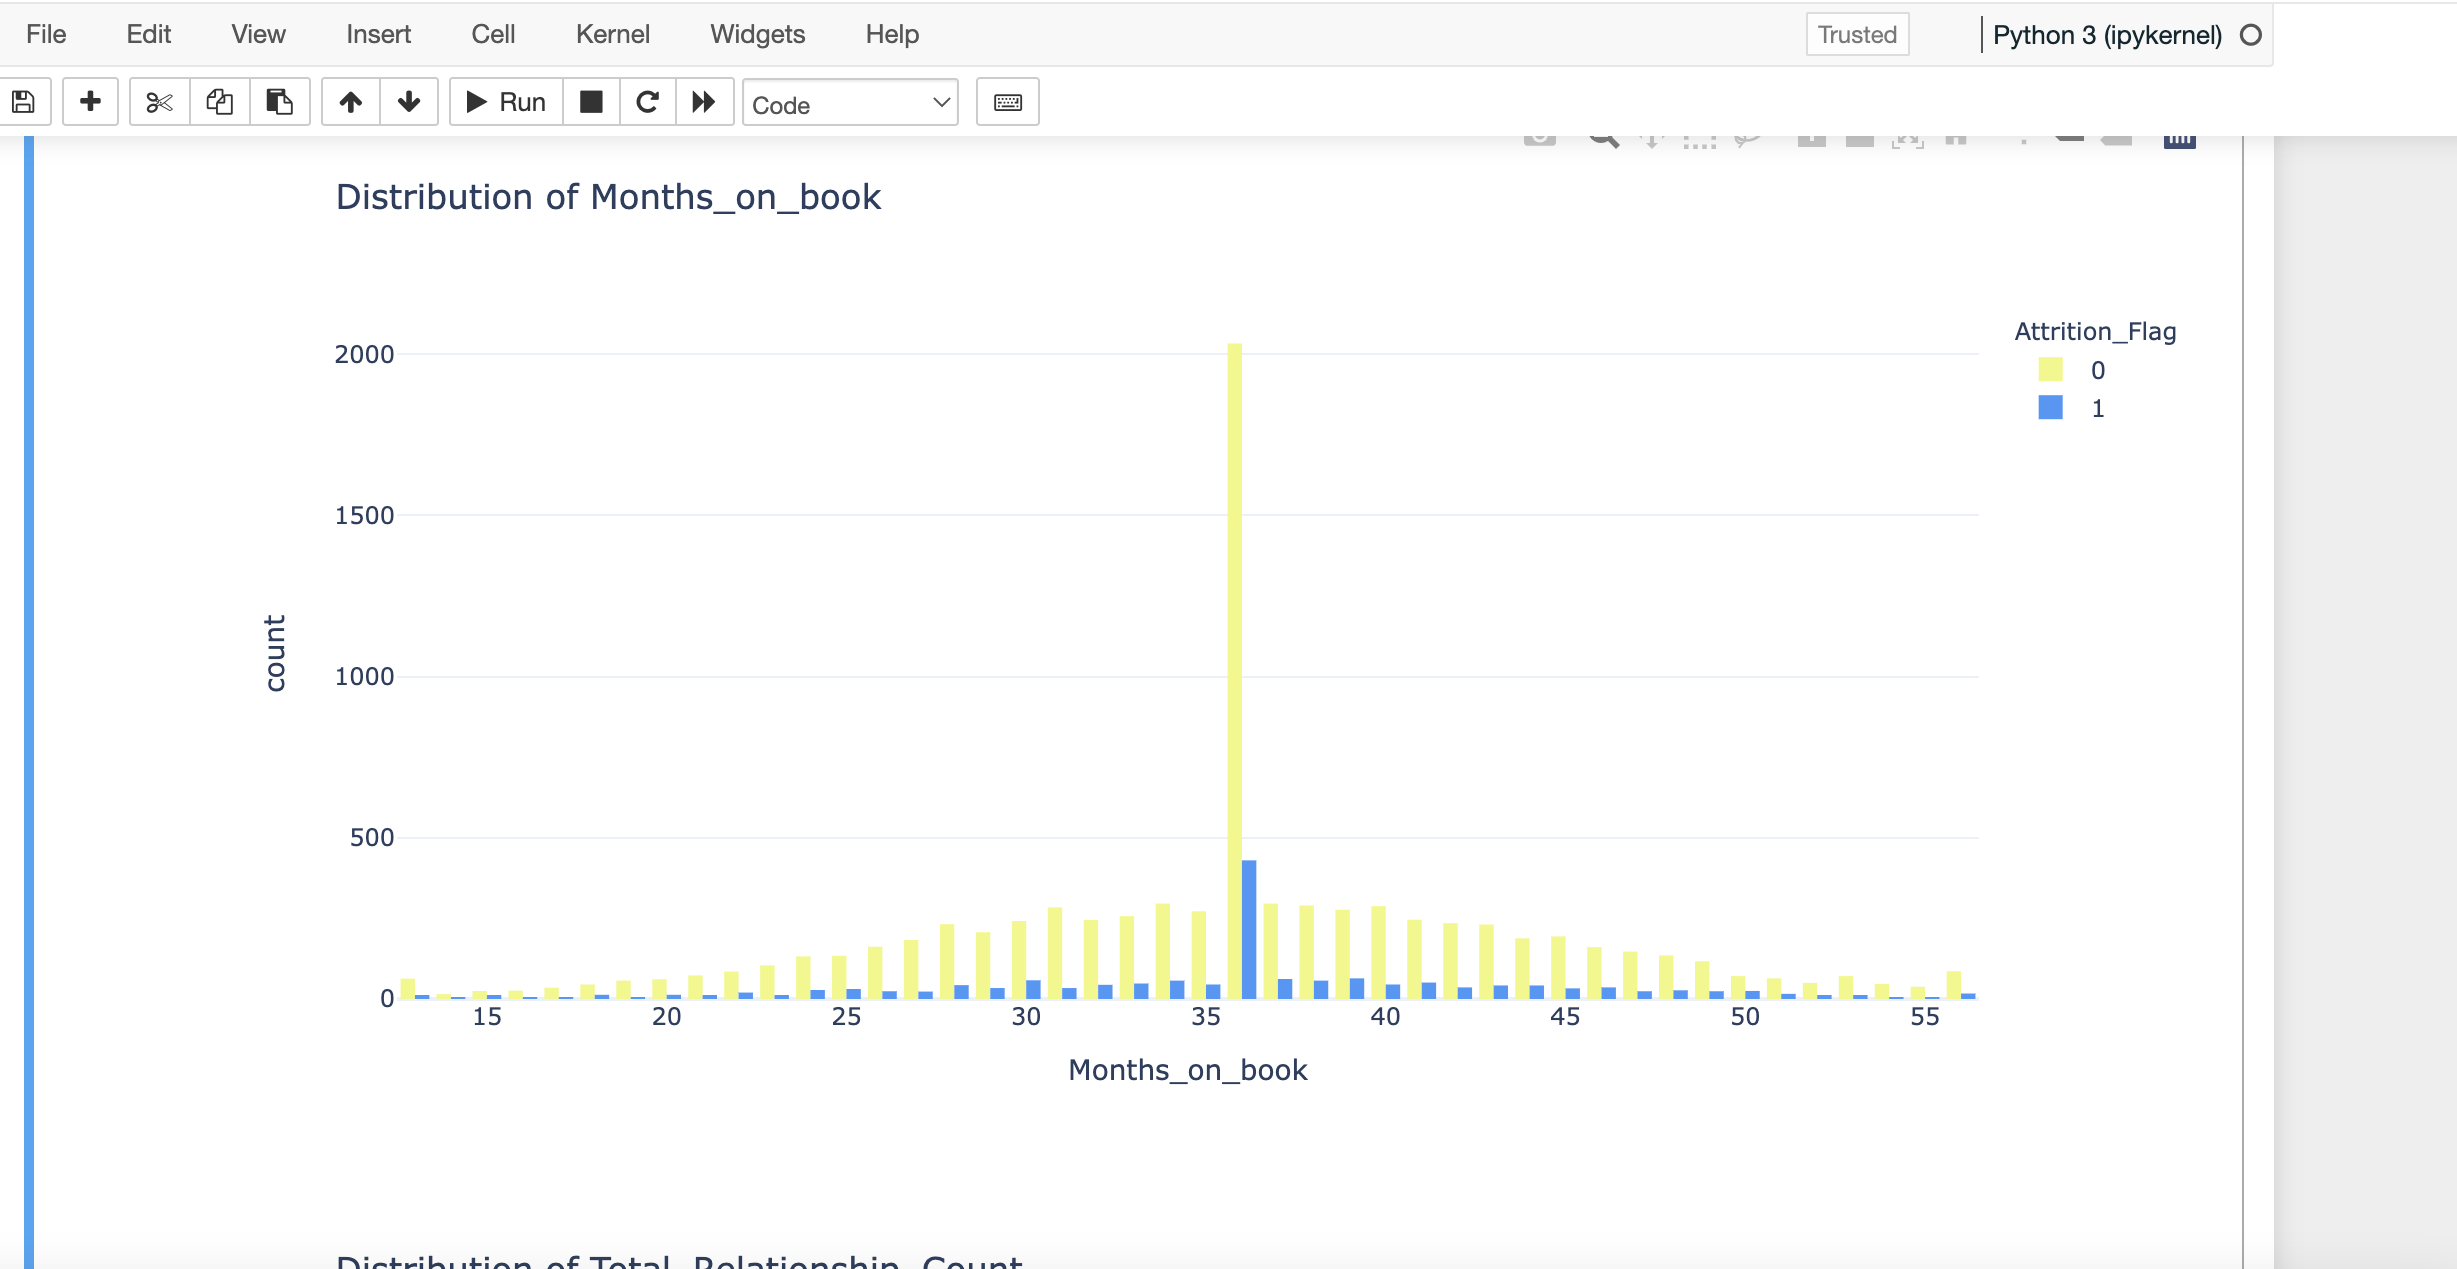Screen dimensions: 2457x1269
Task: Activate the zoom tool in the plot modebar
Action: [x=1603, y=140]
